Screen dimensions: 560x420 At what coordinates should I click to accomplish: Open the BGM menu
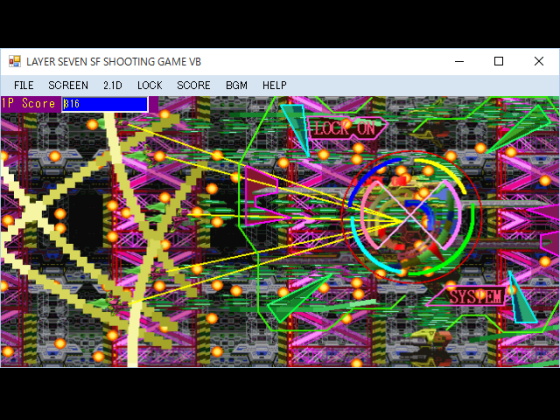click(236, 85)
